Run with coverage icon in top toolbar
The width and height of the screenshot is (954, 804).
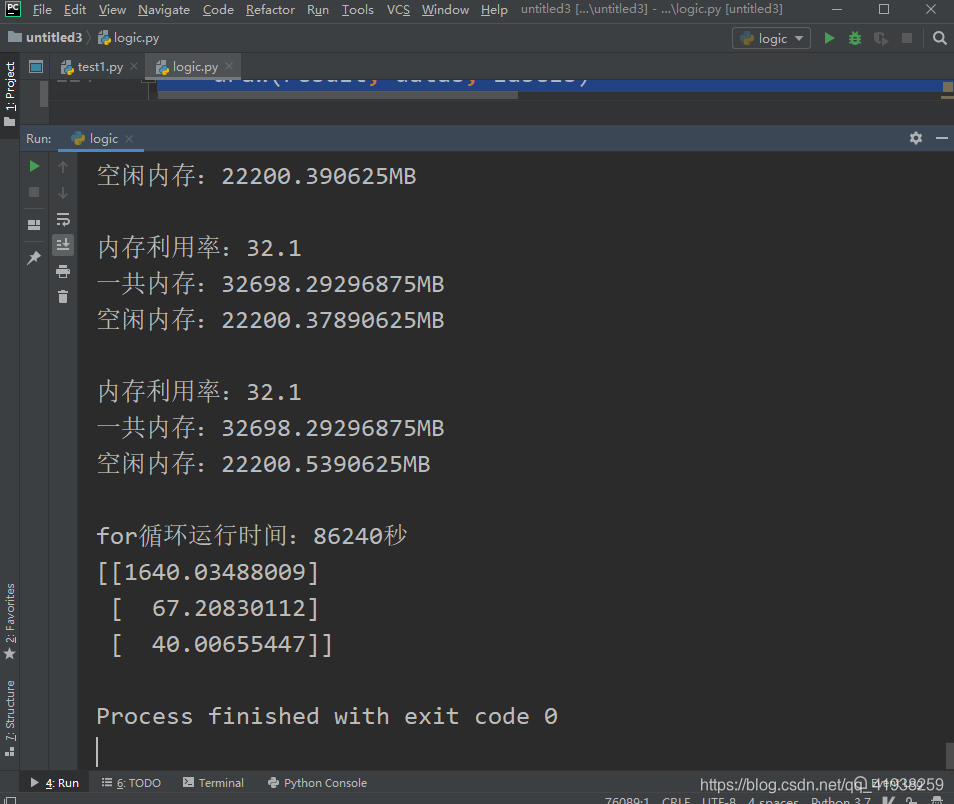coord(880,38)
